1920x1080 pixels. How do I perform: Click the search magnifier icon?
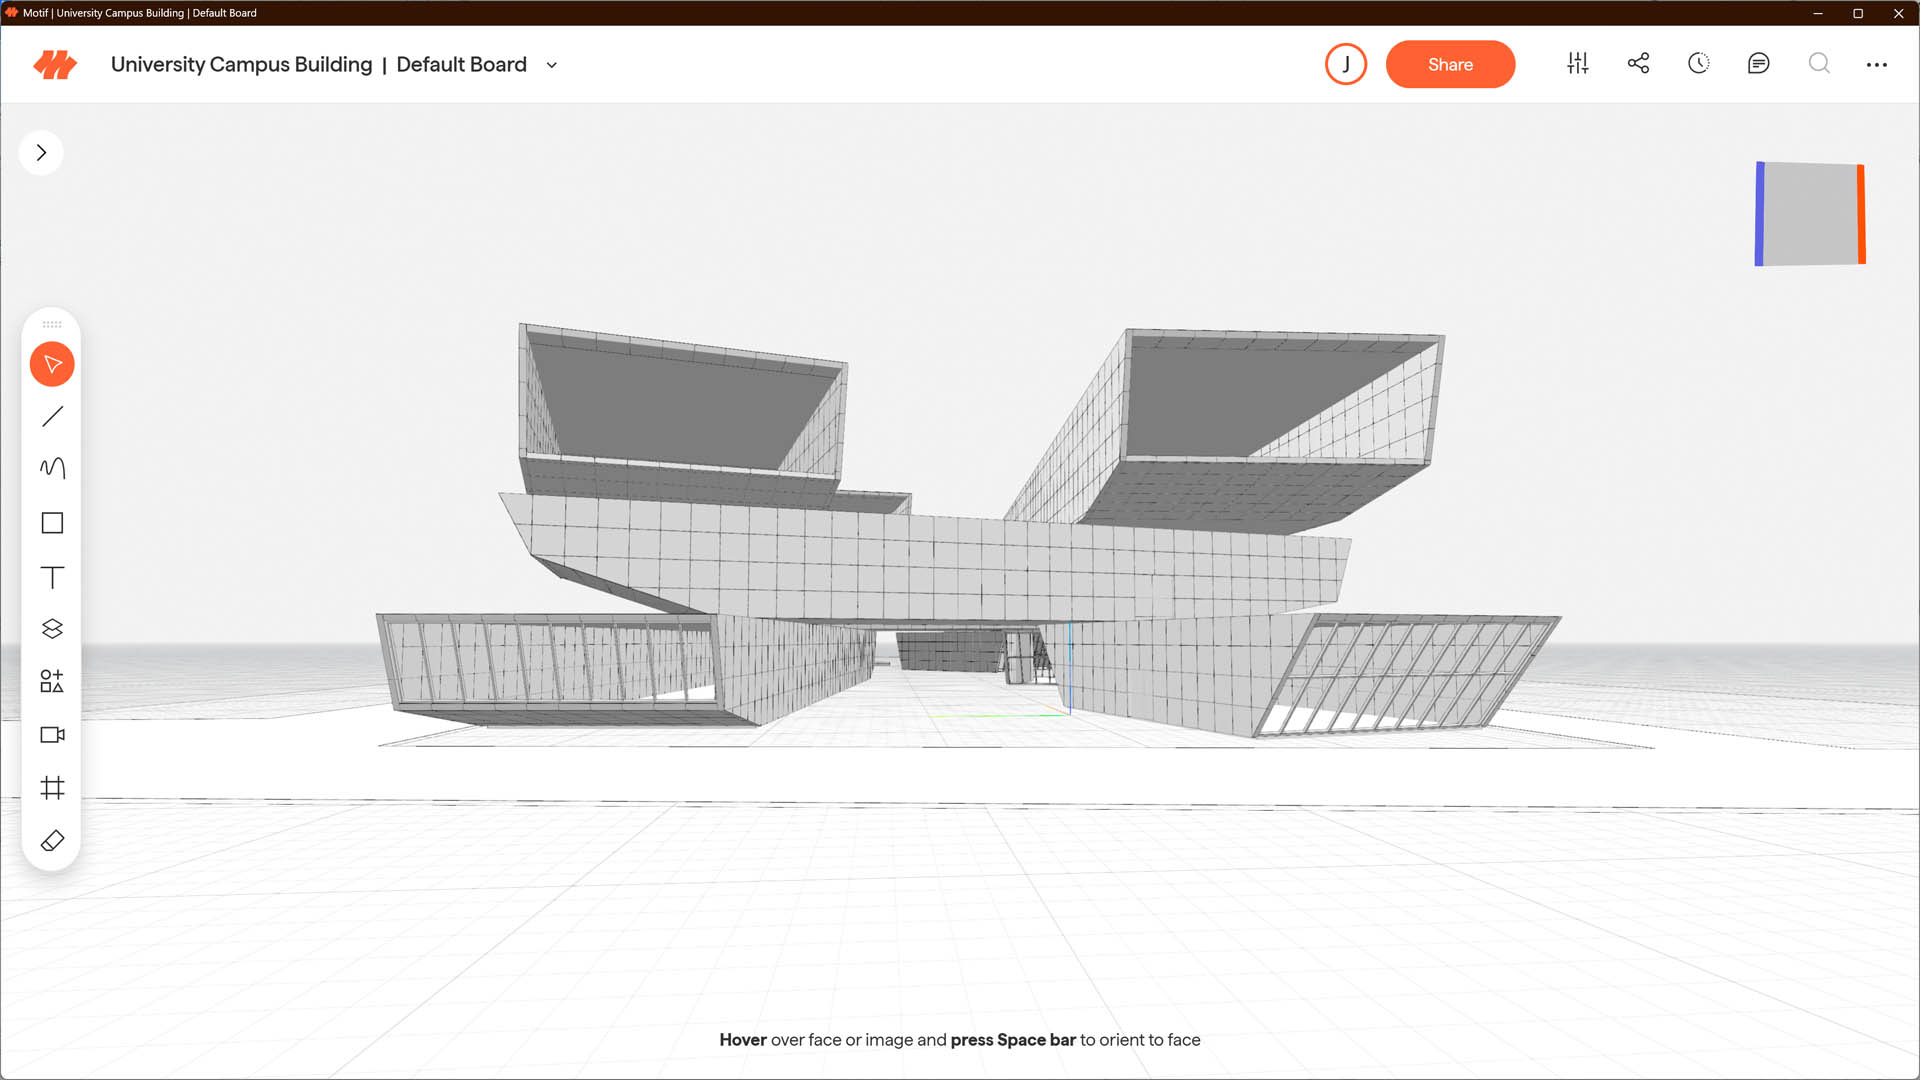click(x=1819, y=64)
